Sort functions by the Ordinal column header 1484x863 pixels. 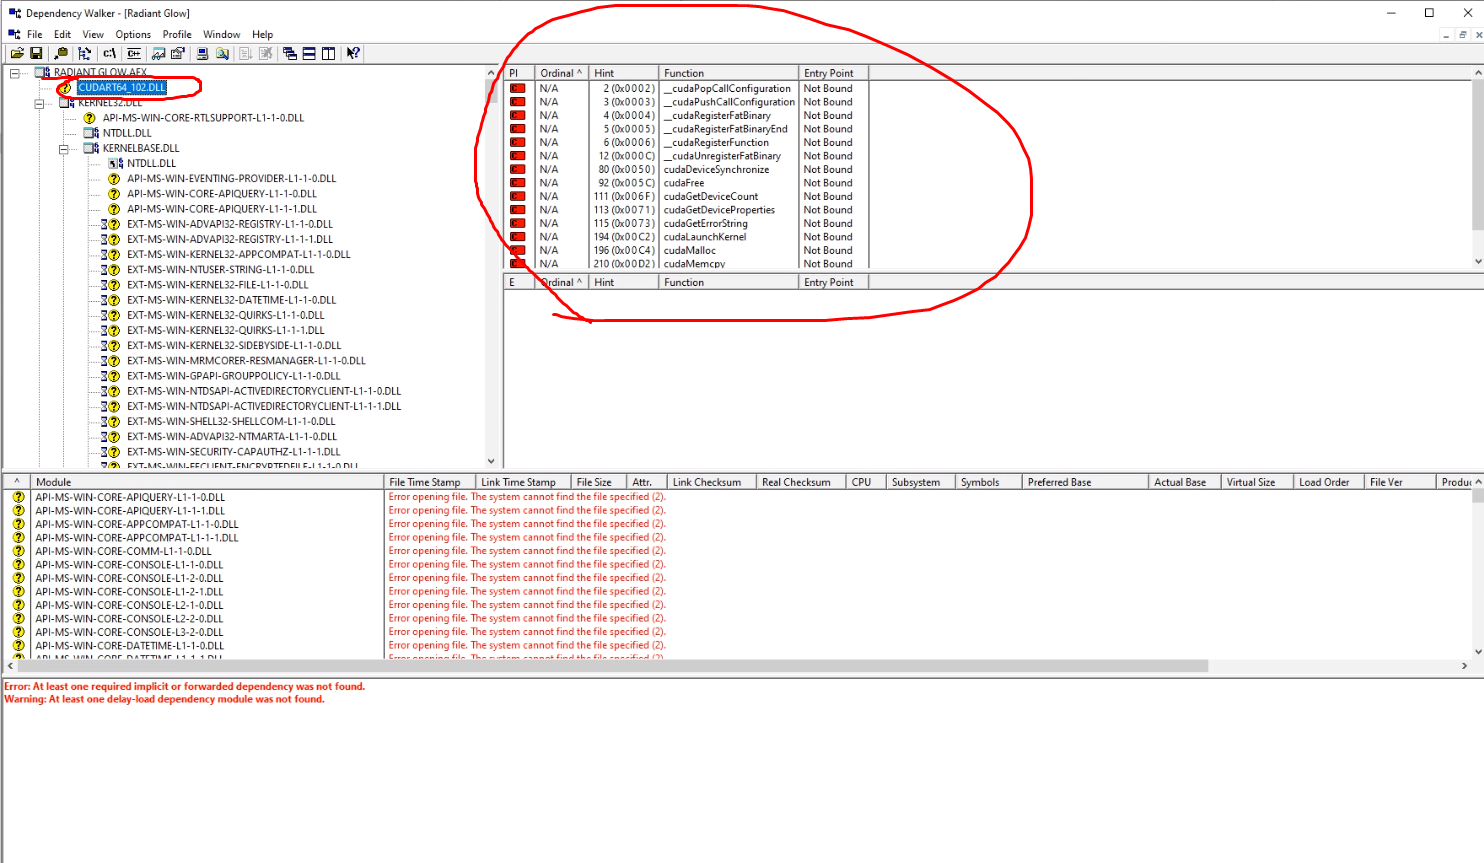tap(560, 72)
